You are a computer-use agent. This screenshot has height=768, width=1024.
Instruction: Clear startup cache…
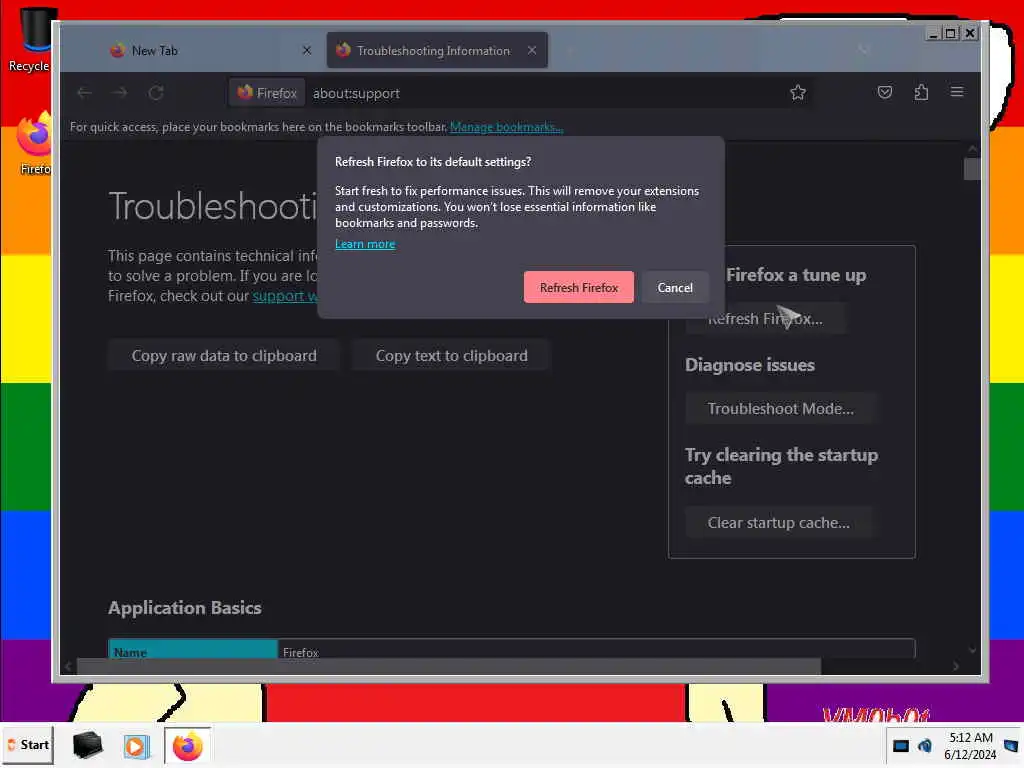[x=778, y=522]
